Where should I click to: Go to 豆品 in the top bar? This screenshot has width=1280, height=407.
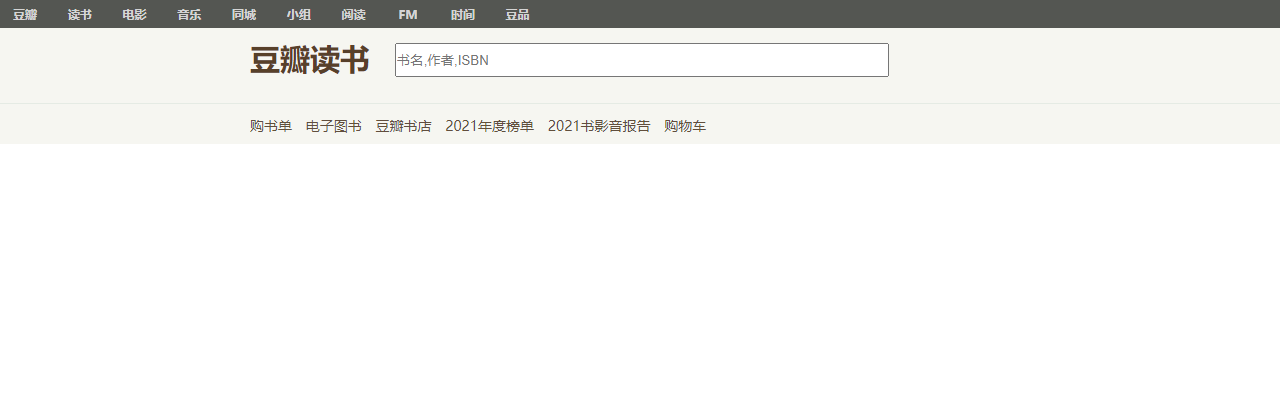pyautogui.click(x=517, y=15)
